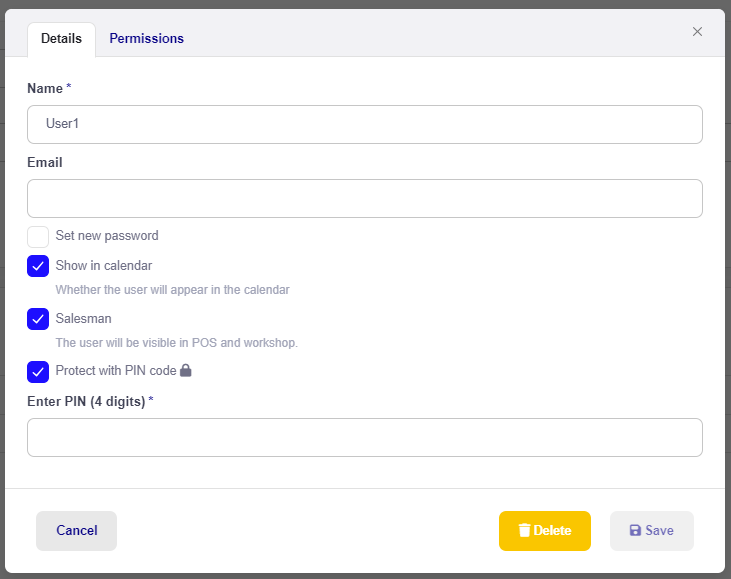Click the floppy disk icon in Save

coord(635,530)
